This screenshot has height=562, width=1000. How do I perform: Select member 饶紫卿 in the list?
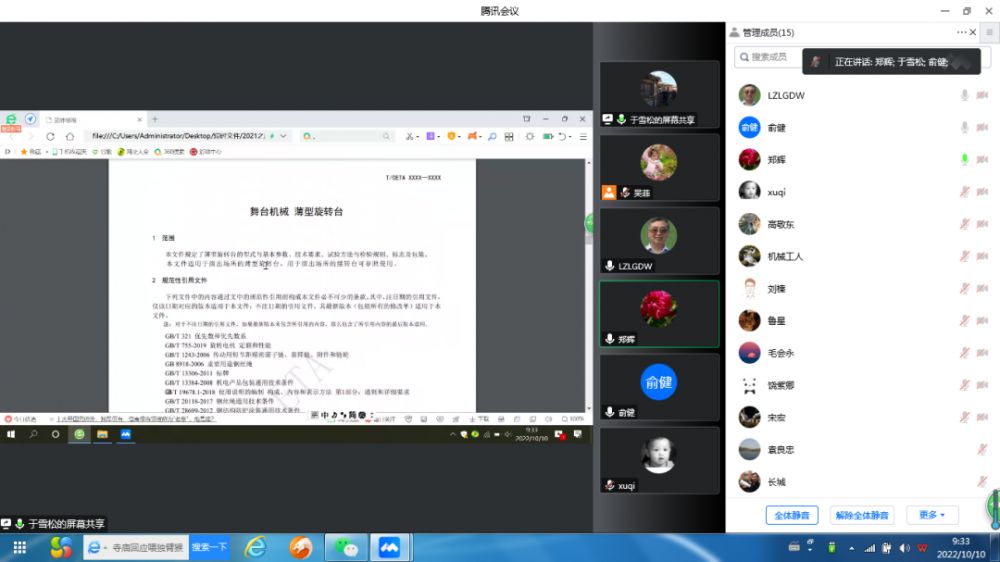pos(863,385)
